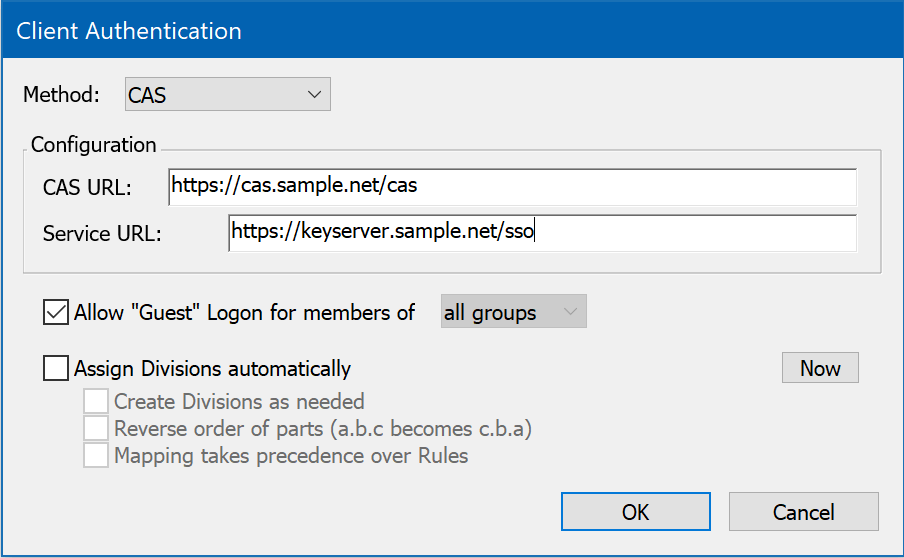Click into the CAS URL text field
Viewport: 904px width, 558px height.
[512, 186]
